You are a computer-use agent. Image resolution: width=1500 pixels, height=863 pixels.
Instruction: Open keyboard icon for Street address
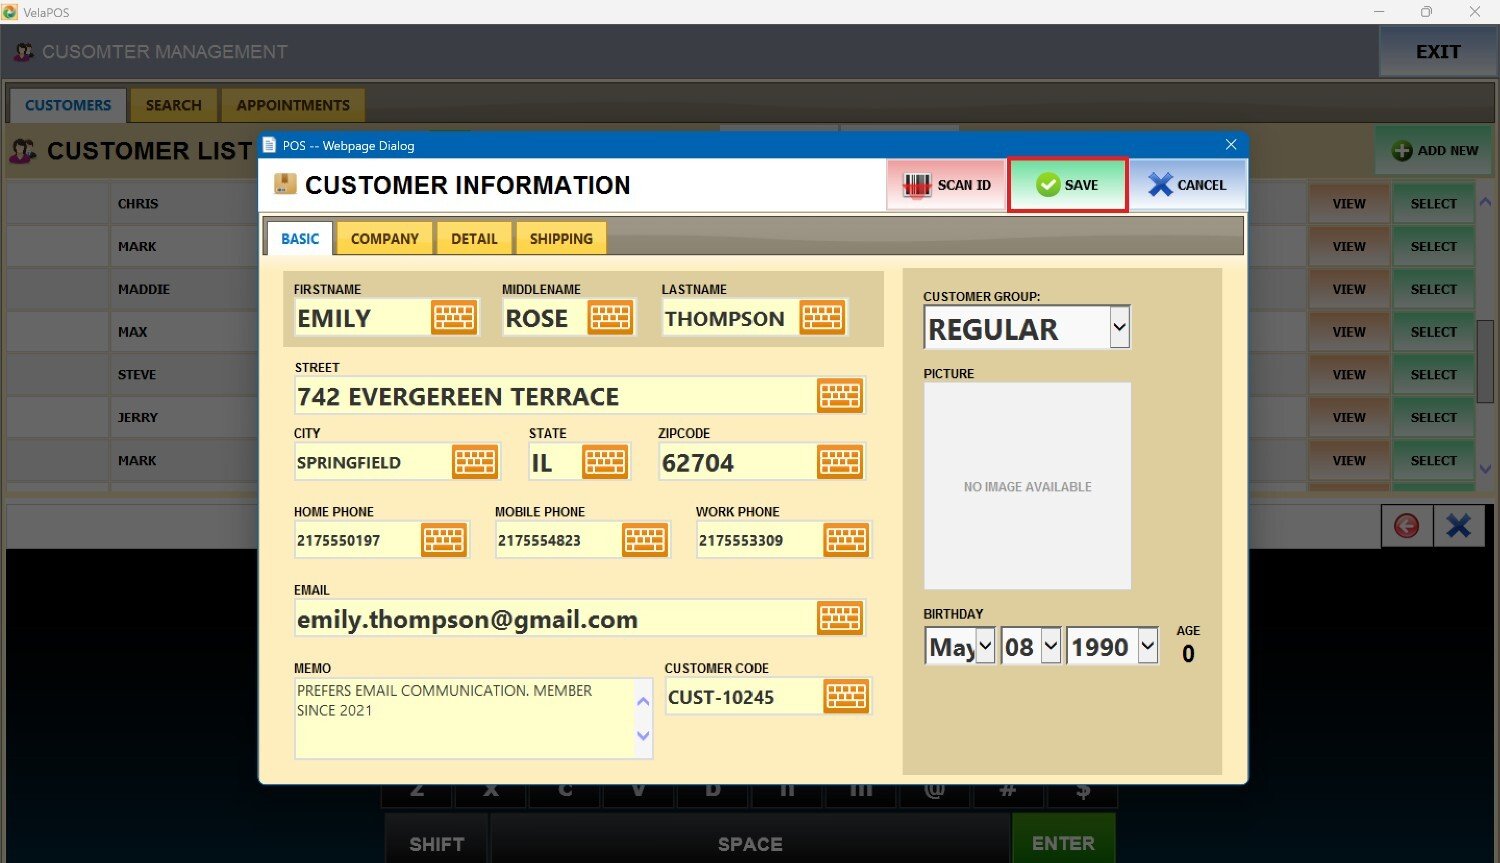point(840,396)
